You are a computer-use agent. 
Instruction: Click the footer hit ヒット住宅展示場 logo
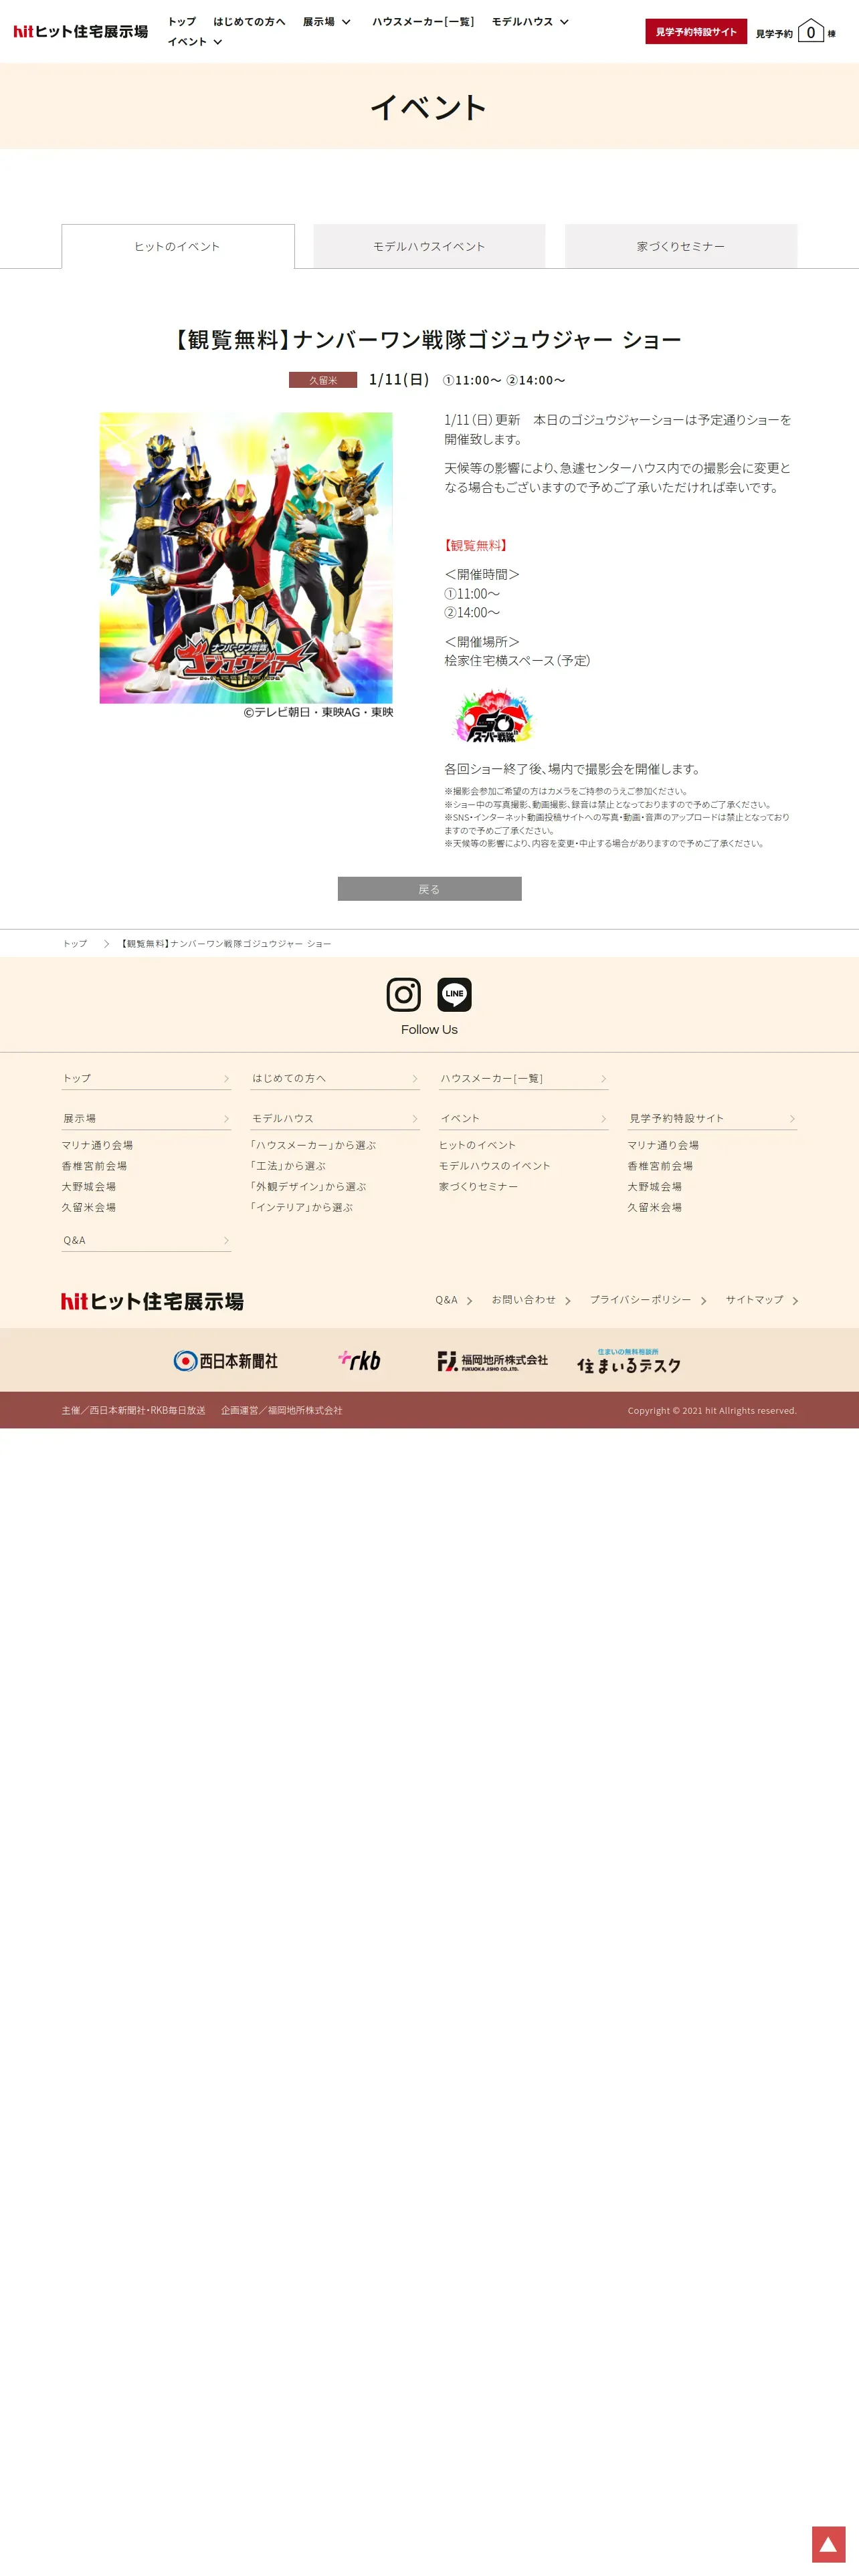(152, 1301)
